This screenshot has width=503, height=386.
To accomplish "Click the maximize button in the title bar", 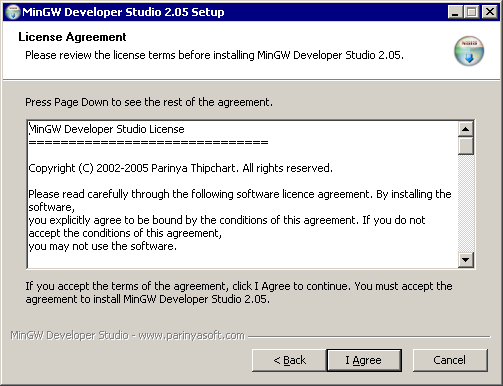I will (471, 12).
